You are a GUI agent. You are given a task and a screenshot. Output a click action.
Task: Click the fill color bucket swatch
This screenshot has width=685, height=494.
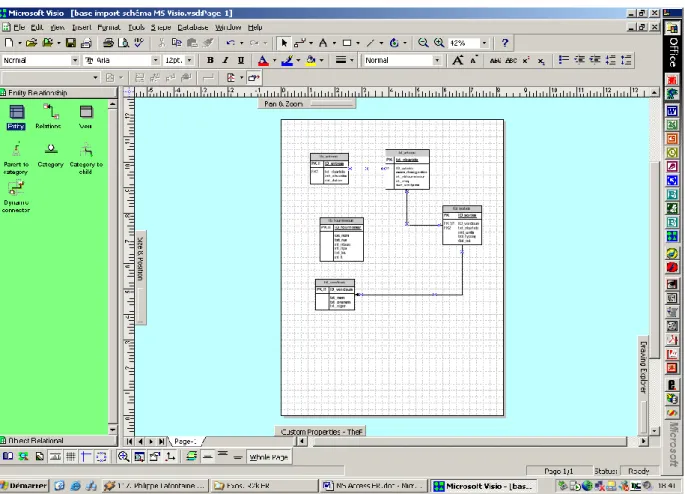(311, 60)
